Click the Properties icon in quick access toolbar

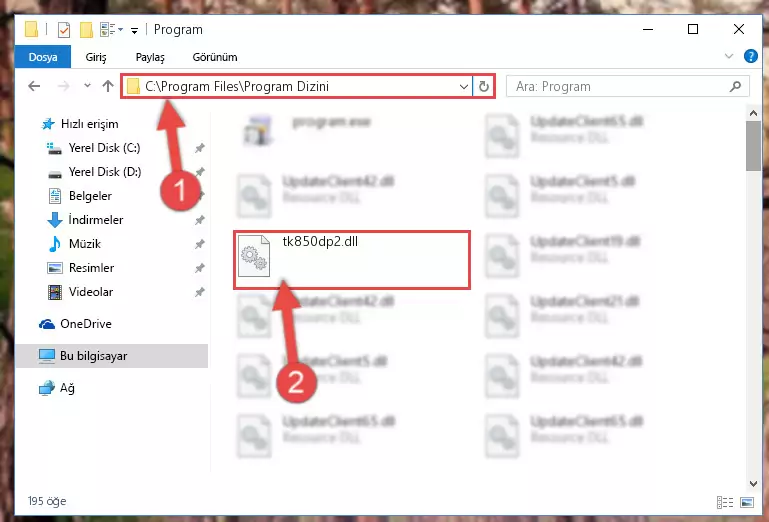(64, 30)
